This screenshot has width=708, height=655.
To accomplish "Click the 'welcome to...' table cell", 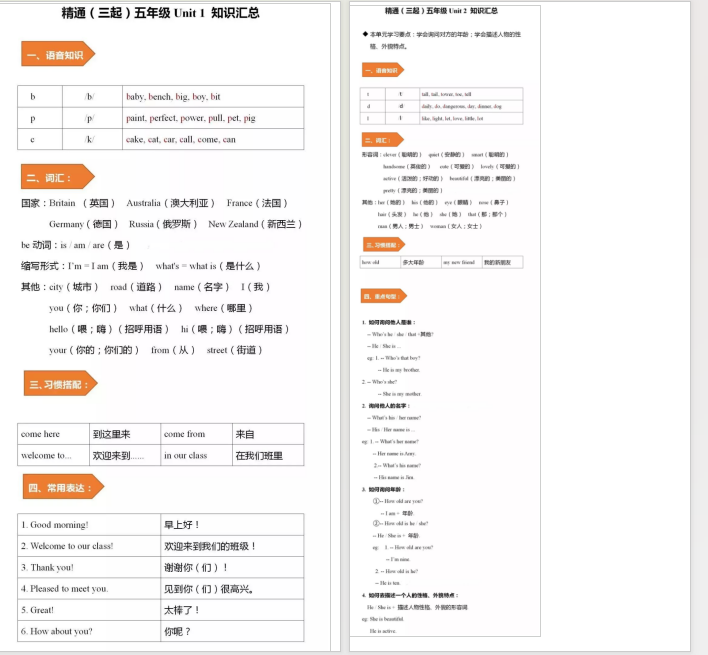I will click(53, 455).
